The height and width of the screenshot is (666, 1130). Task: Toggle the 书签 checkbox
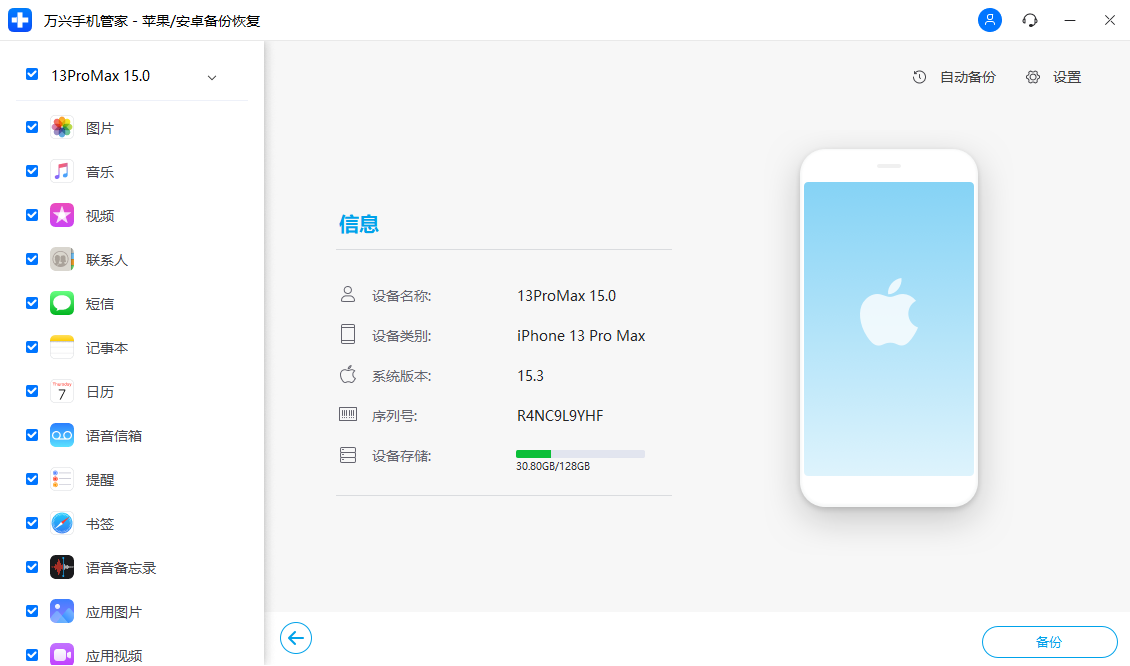pyautogui.click(x=32, y=523)
